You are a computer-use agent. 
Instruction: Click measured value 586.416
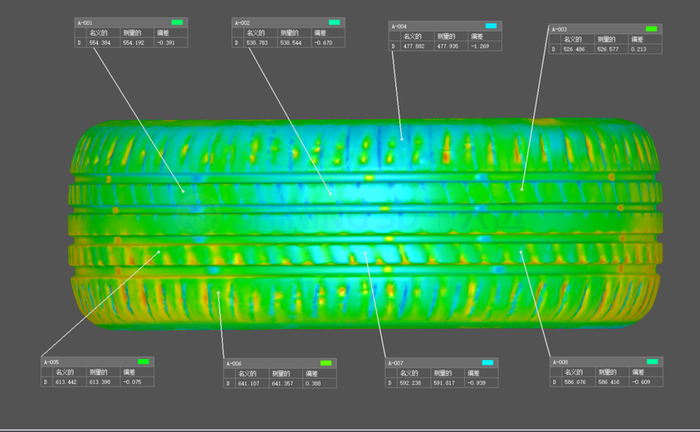[x=609, y=382]
